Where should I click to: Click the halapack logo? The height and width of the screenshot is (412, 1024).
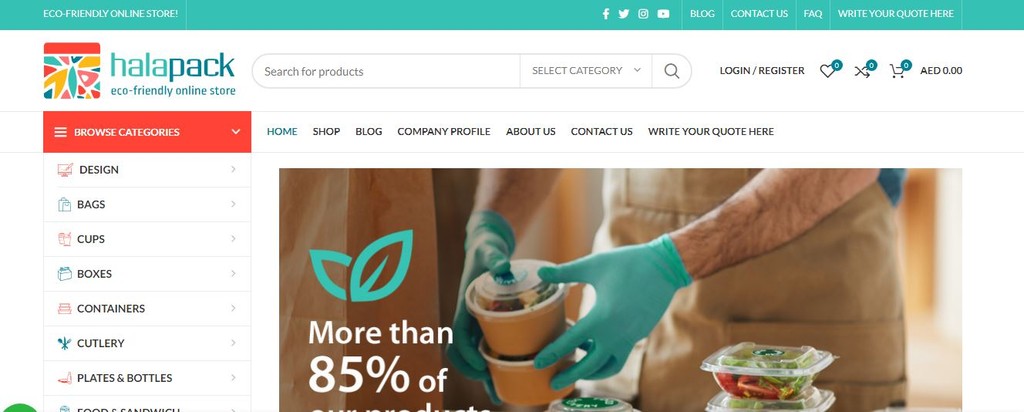coord(139,71)
